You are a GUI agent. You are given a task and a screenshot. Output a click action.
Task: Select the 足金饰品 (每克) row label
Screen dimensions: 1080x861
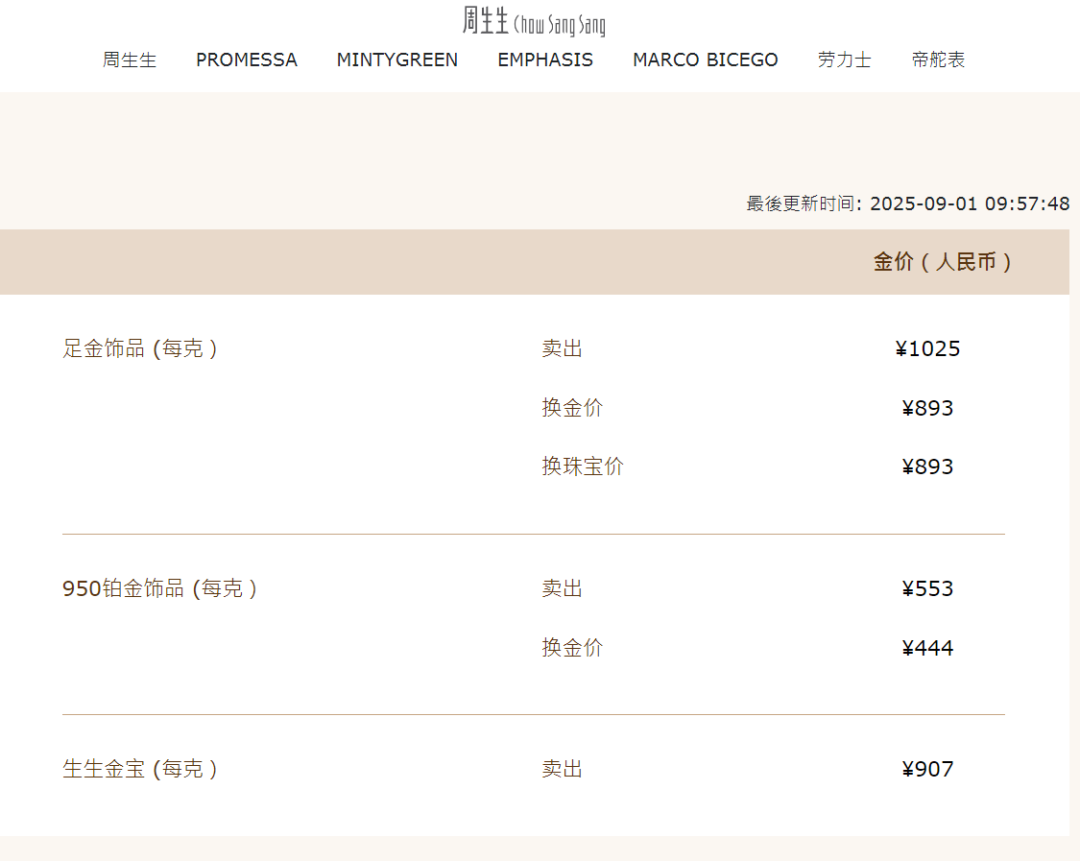[x=140, y=349]
